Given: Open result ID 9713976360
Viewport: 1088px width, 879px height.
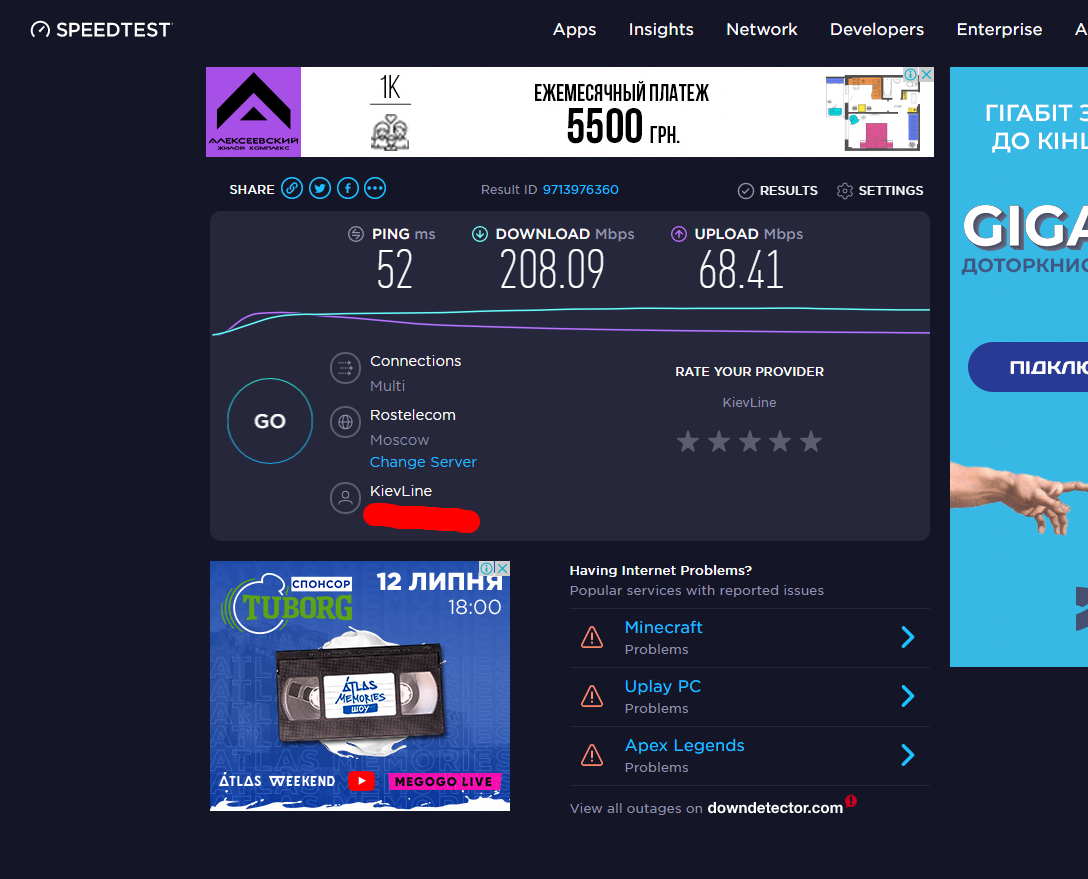Looking at the screenshot, I should 580,189.
